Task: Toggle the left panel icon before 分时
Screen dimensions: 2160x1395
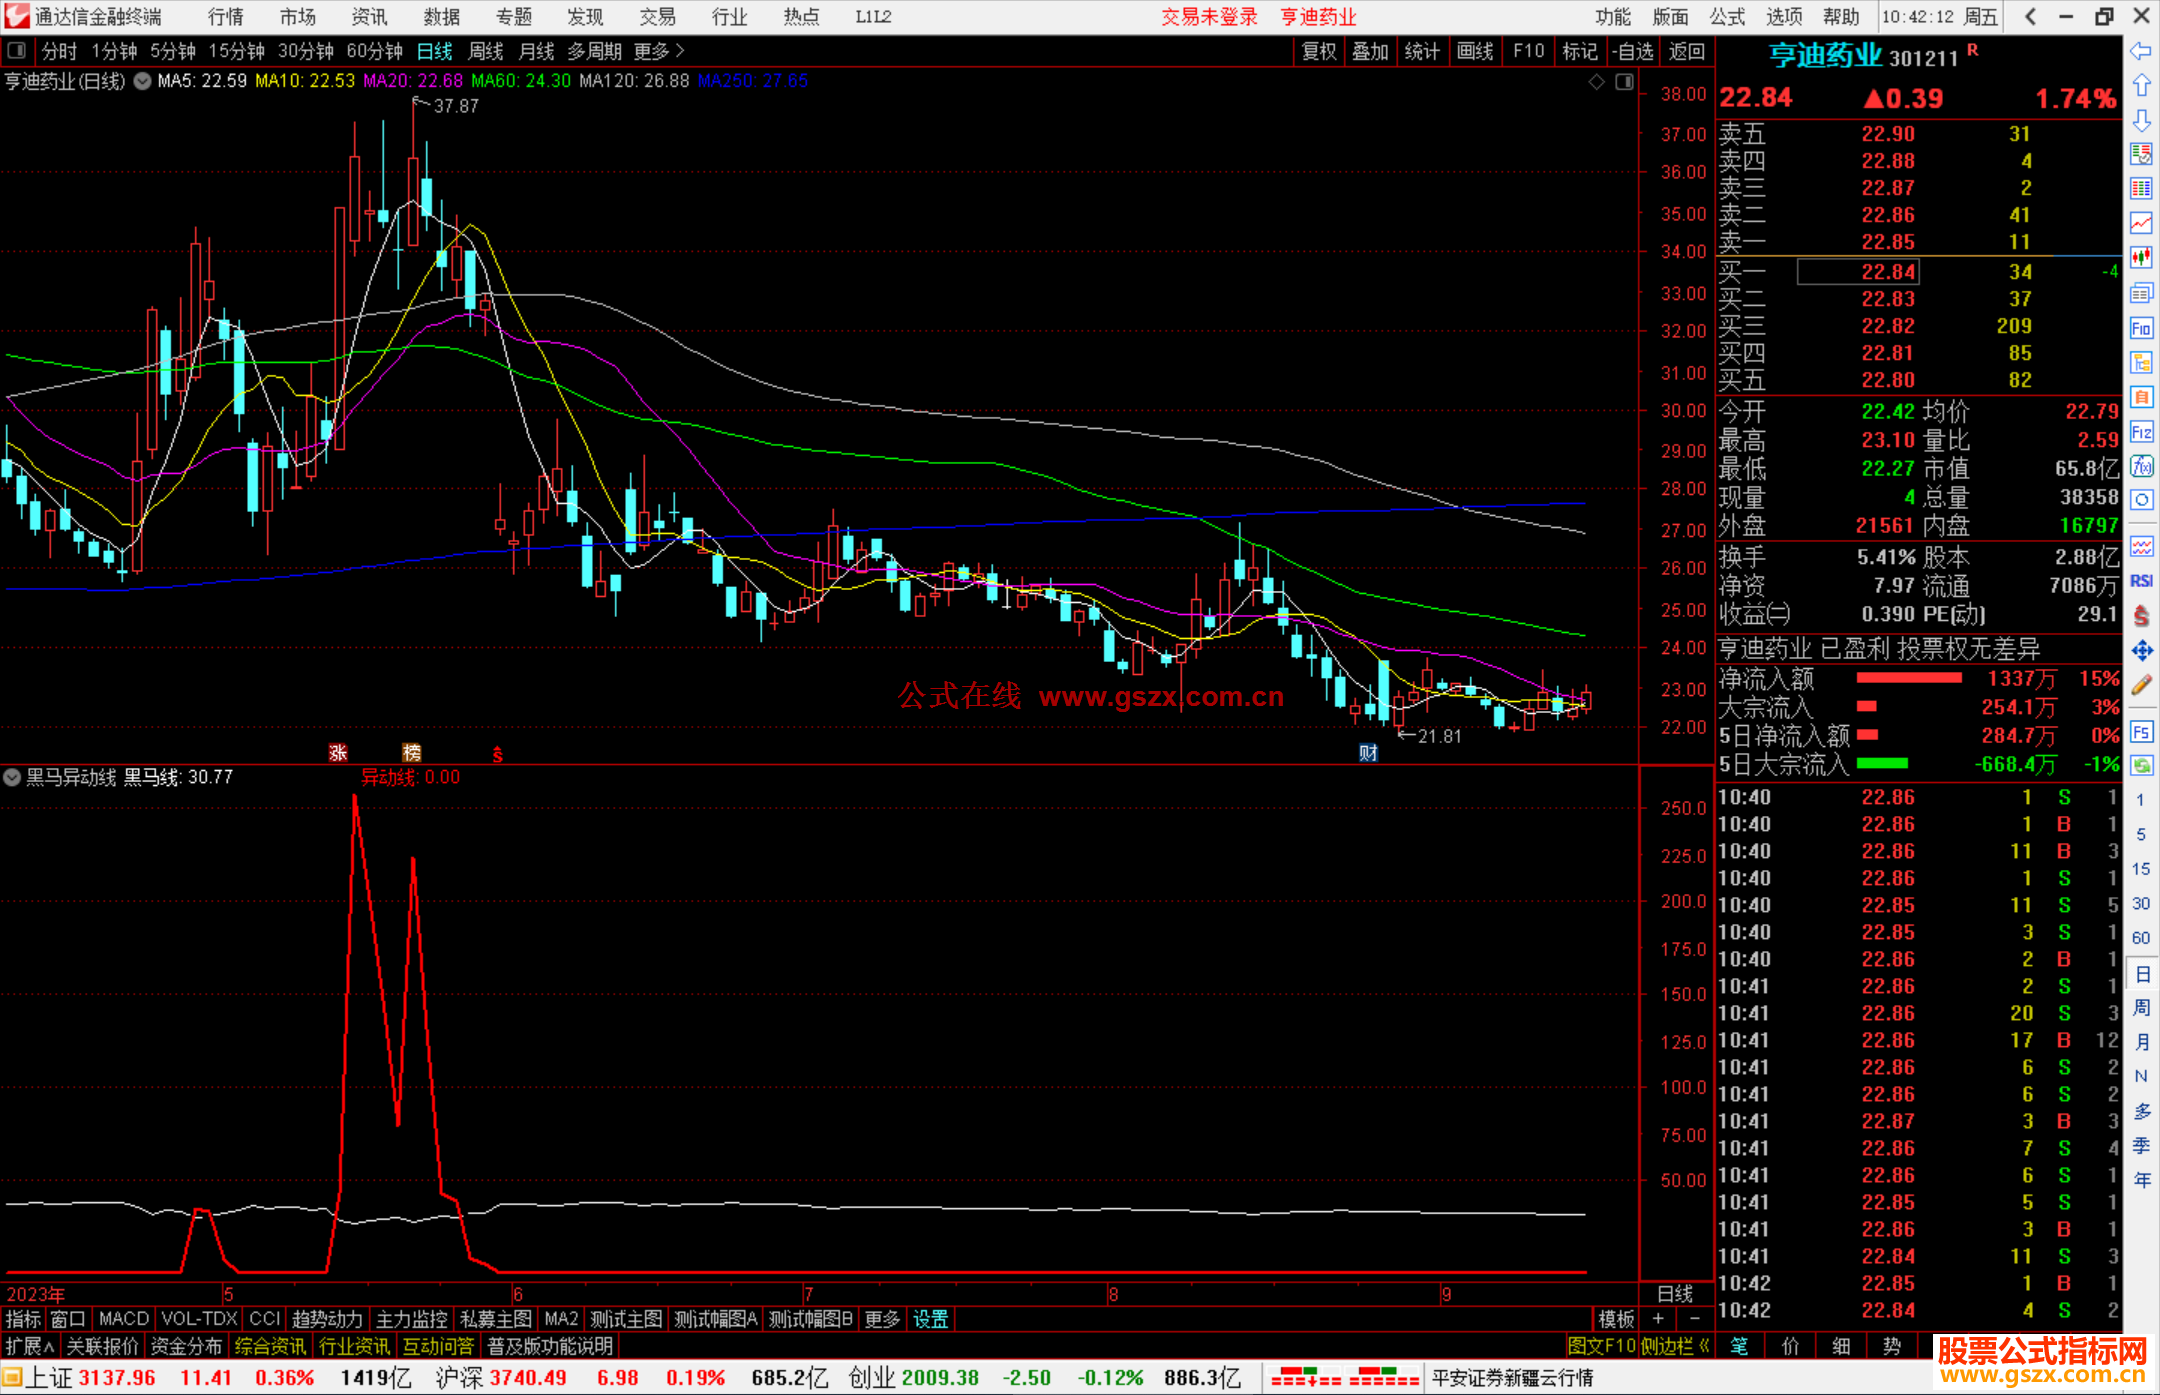Action: pyautogui.click(x=17, y=51)
